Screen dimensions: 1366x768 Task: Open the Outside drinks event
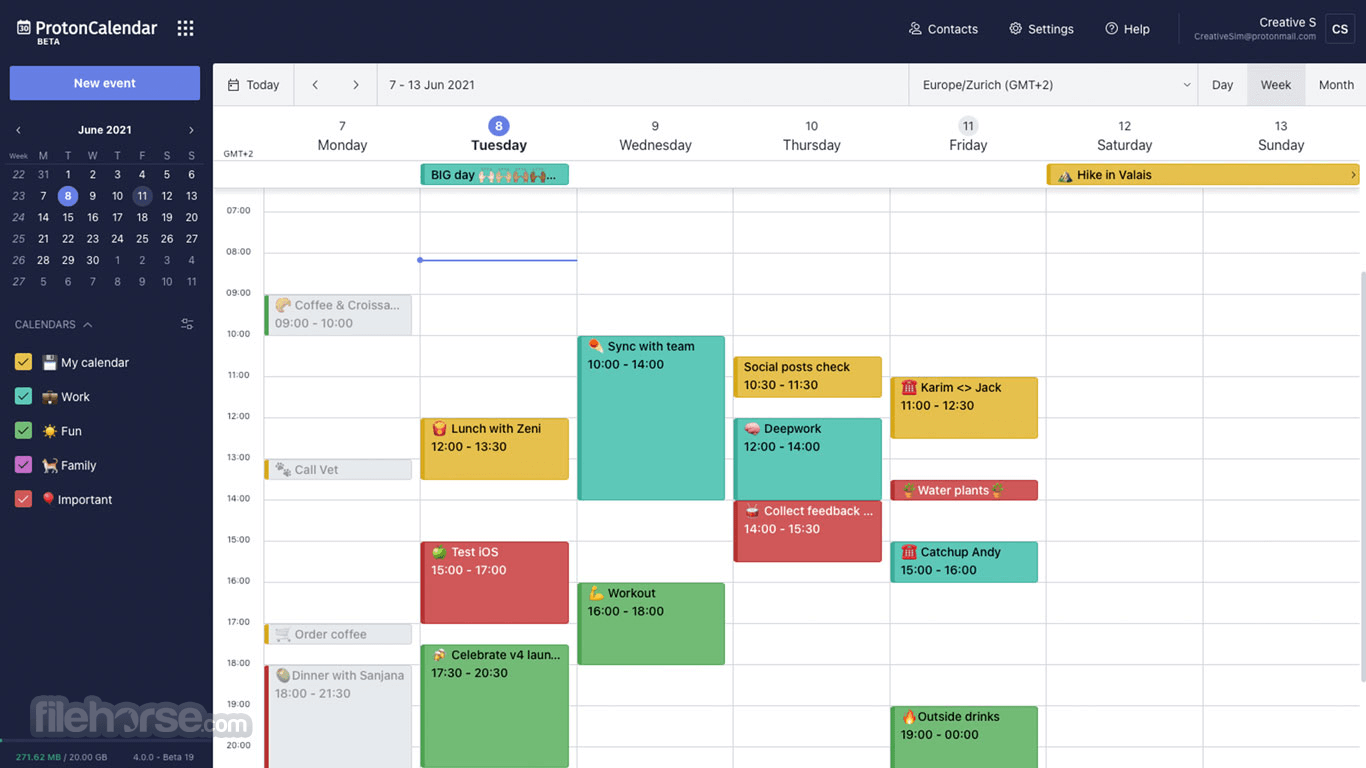point(964,737)
